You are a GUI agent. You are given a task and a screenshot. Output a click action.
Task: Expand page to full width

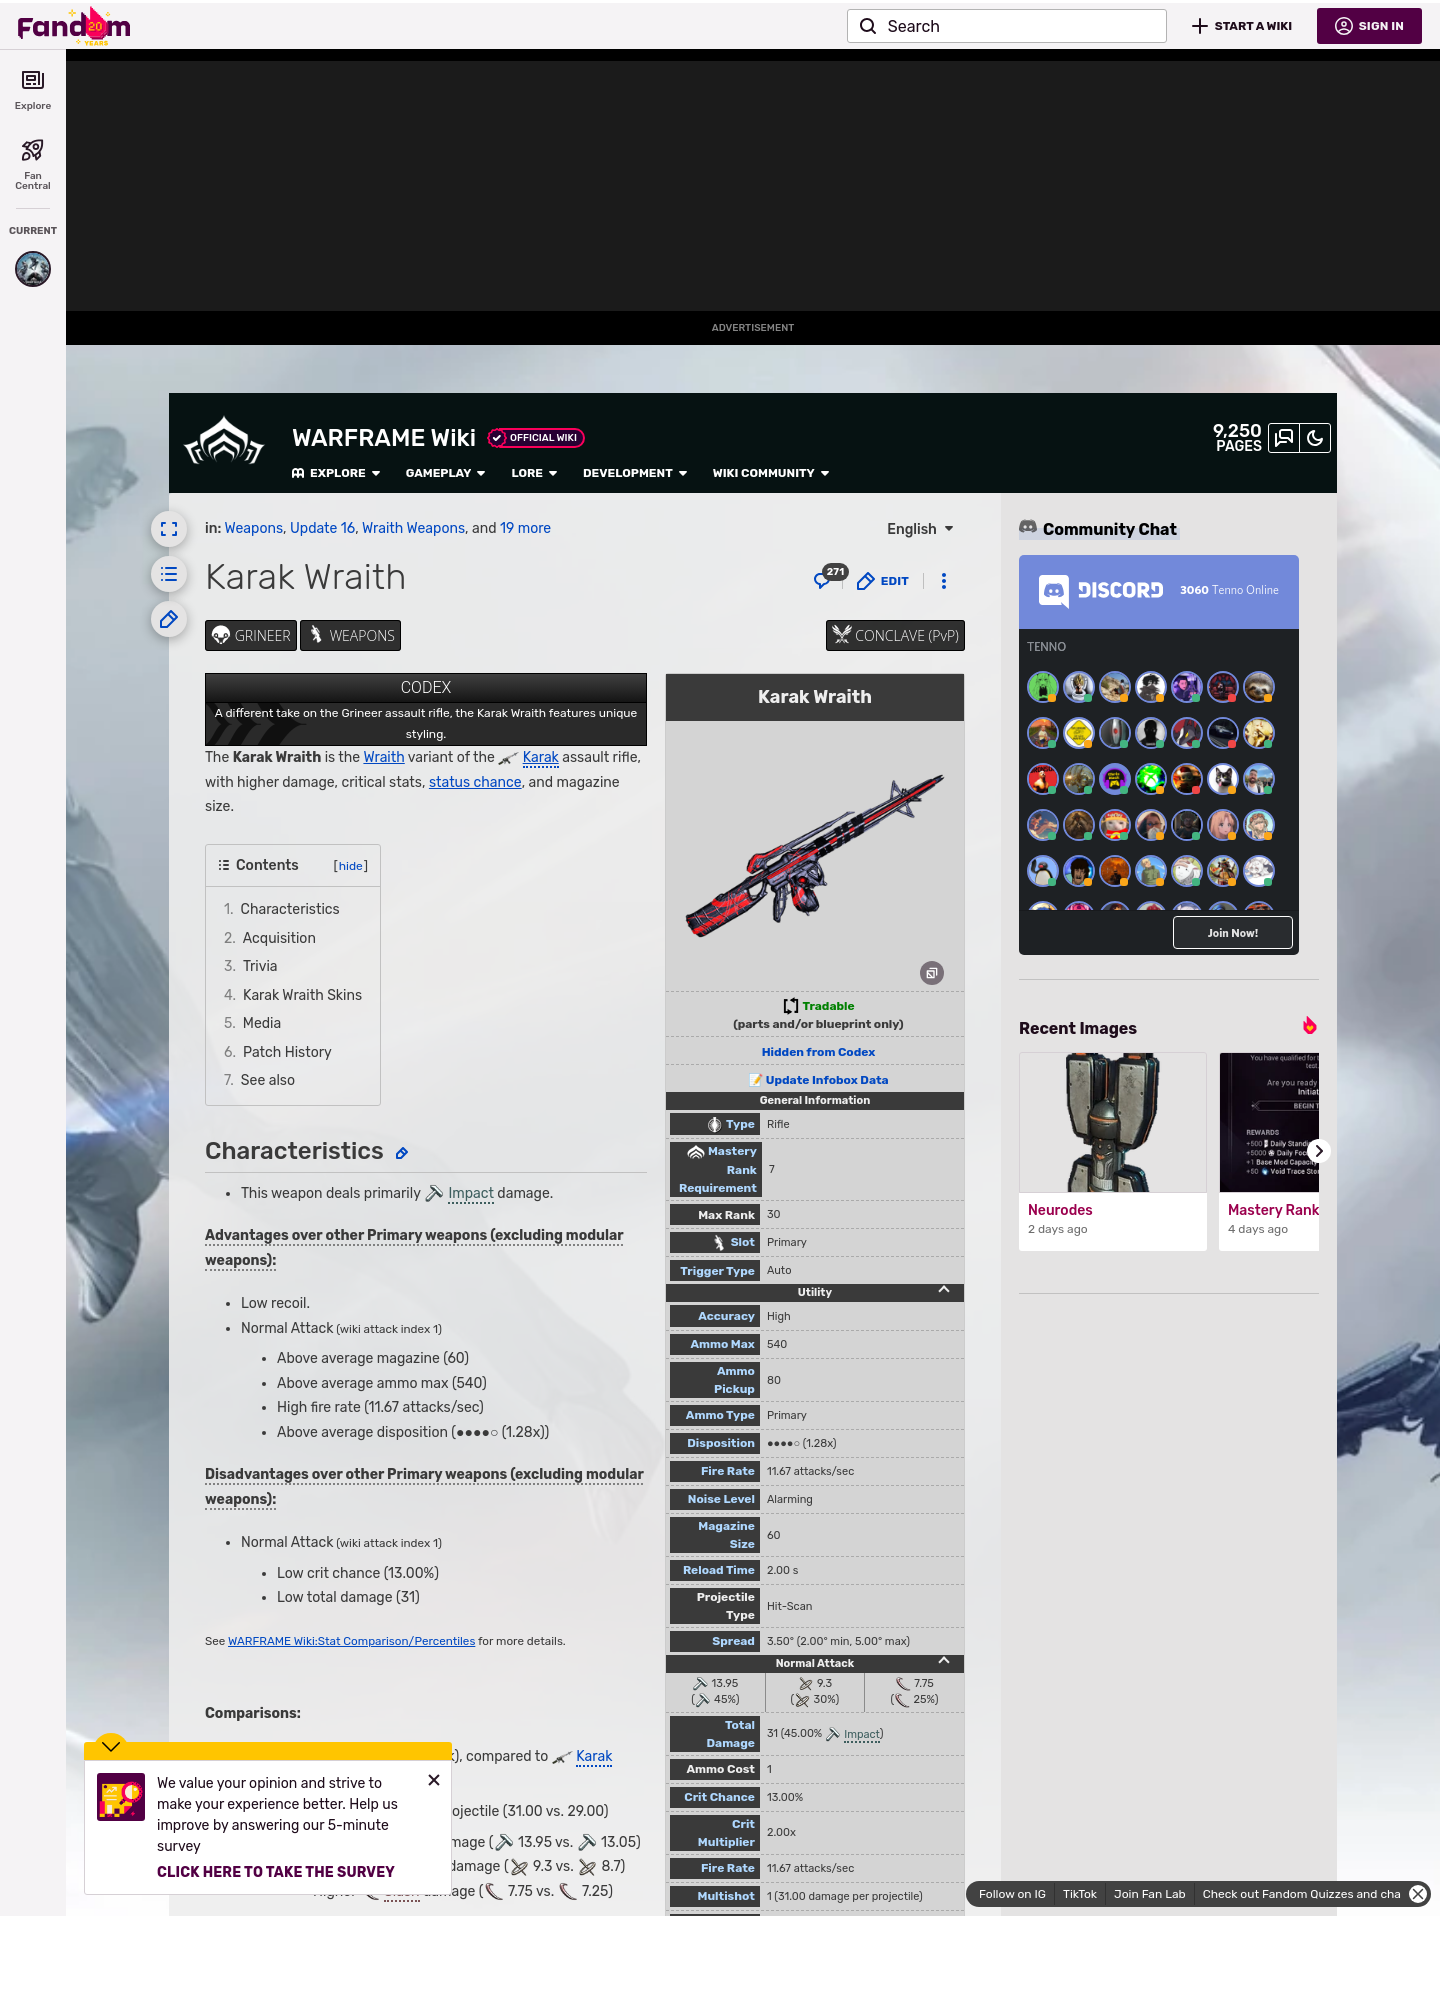[169, 529]
